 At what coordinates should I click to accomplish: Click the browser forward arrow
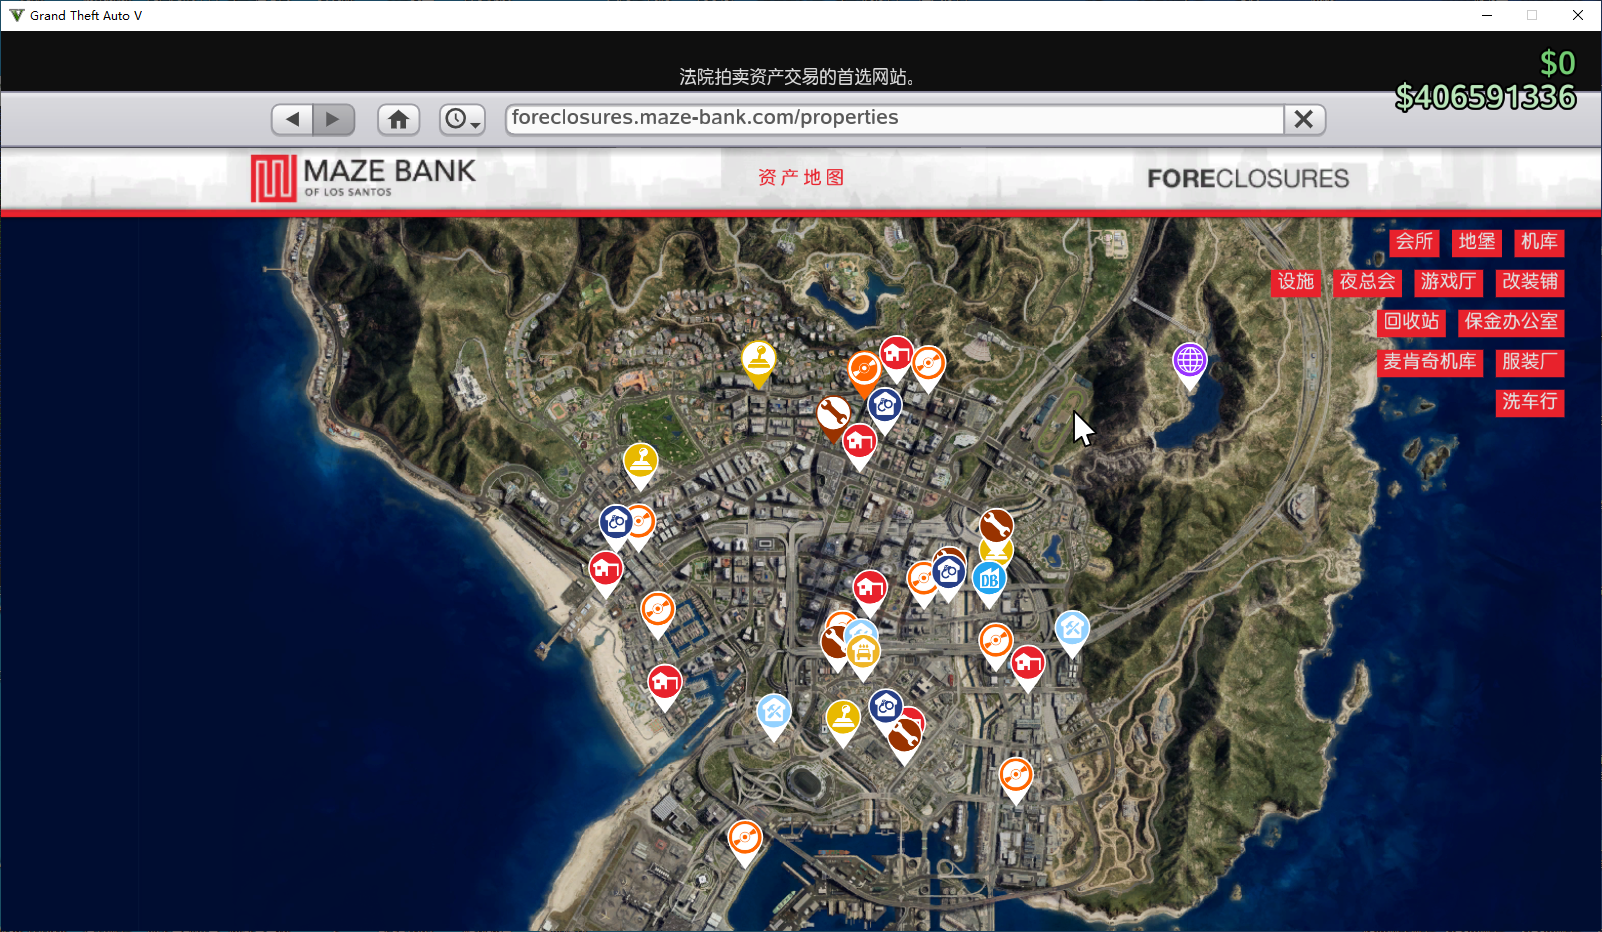333,119
